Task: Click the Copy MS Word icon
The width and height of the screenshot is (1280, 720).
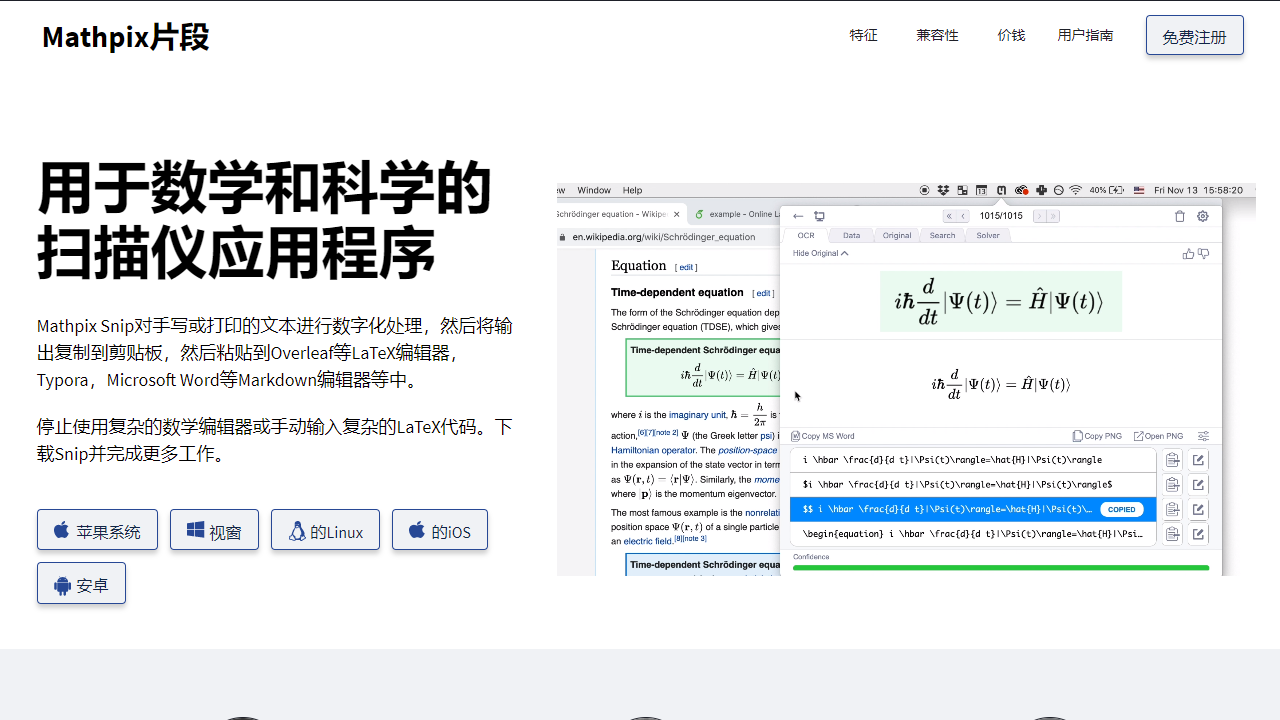Action: click(793, 435)
